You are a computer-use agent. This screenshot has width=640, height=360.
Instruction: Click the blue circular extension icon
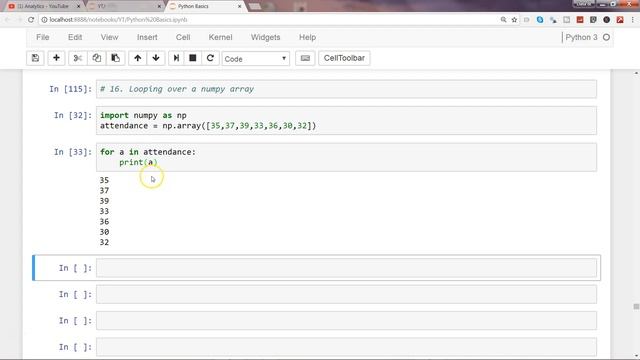[x=540, y=20]
